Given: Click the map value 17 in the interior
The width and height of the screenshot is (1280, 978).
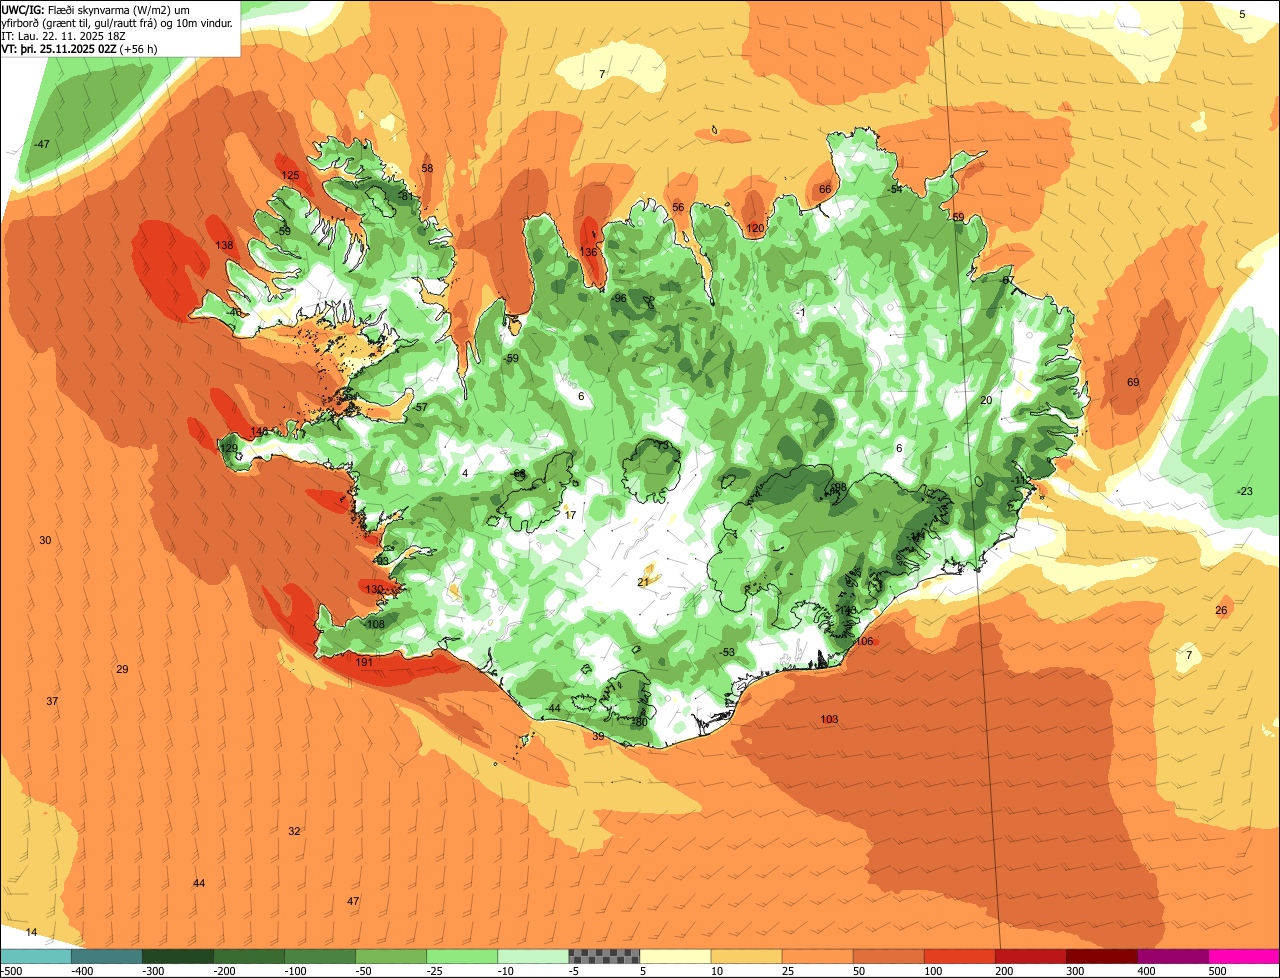Looking at the screenshot, I should pos(570,516).
